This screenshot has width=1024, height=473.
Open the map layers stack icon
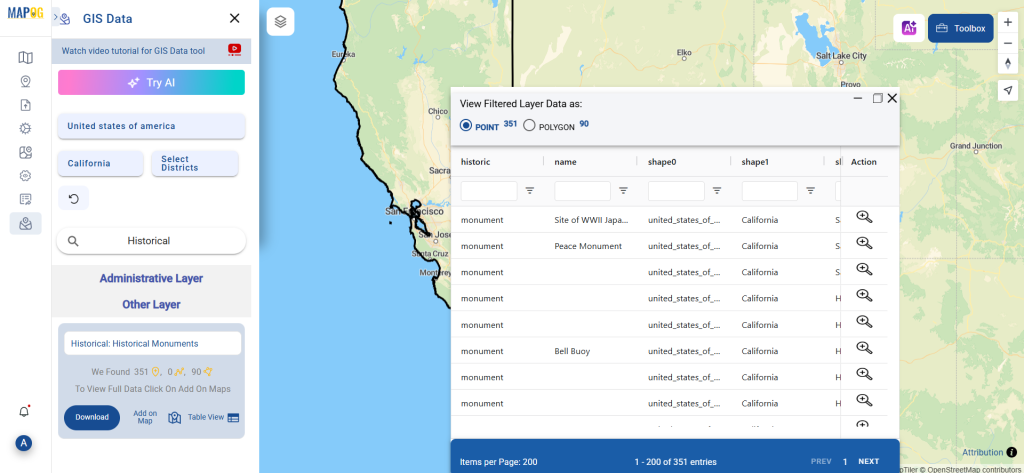(281, 21)
